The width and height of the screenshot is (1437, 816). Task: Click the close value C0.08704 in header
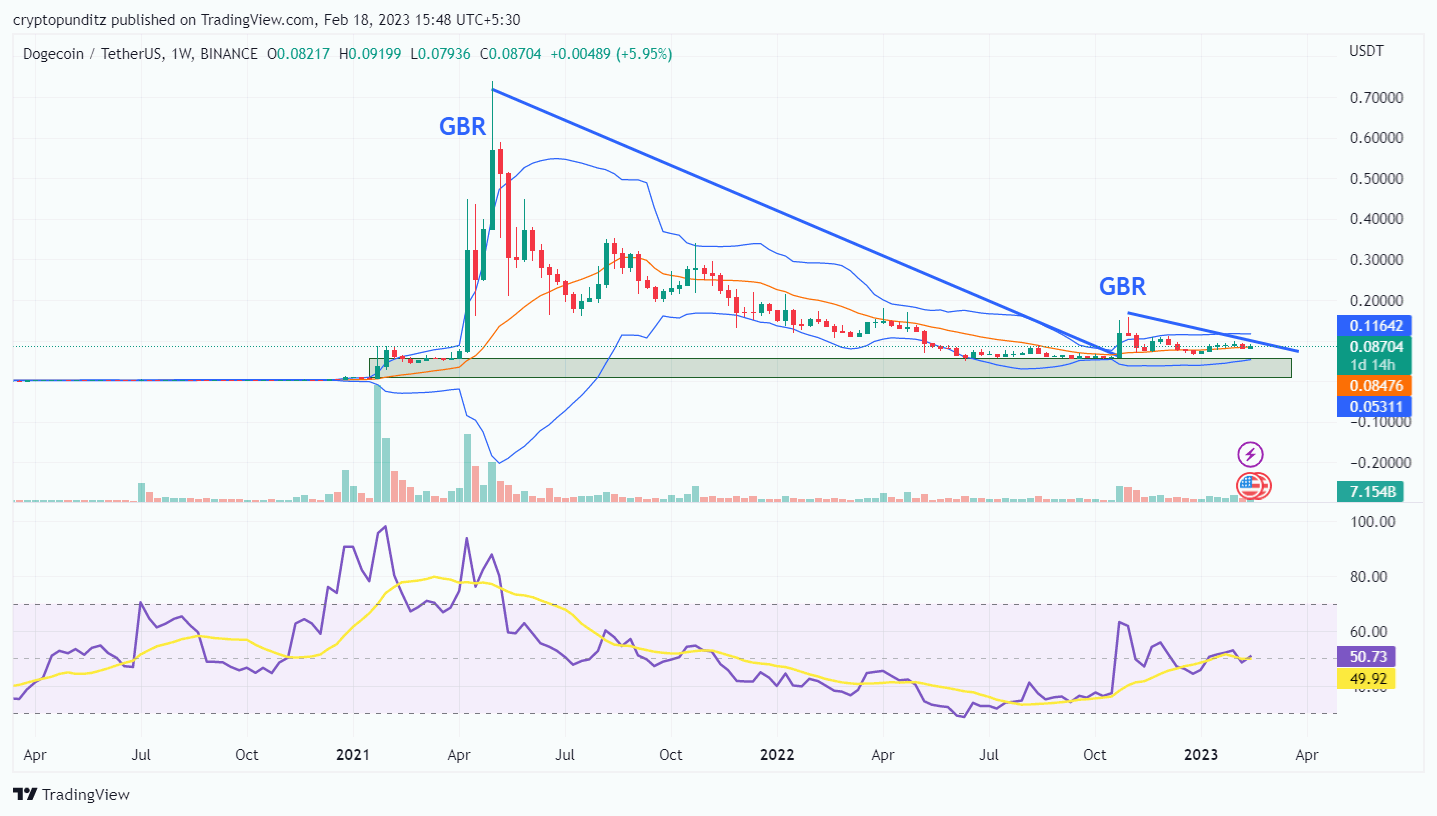tap(512, 54)
